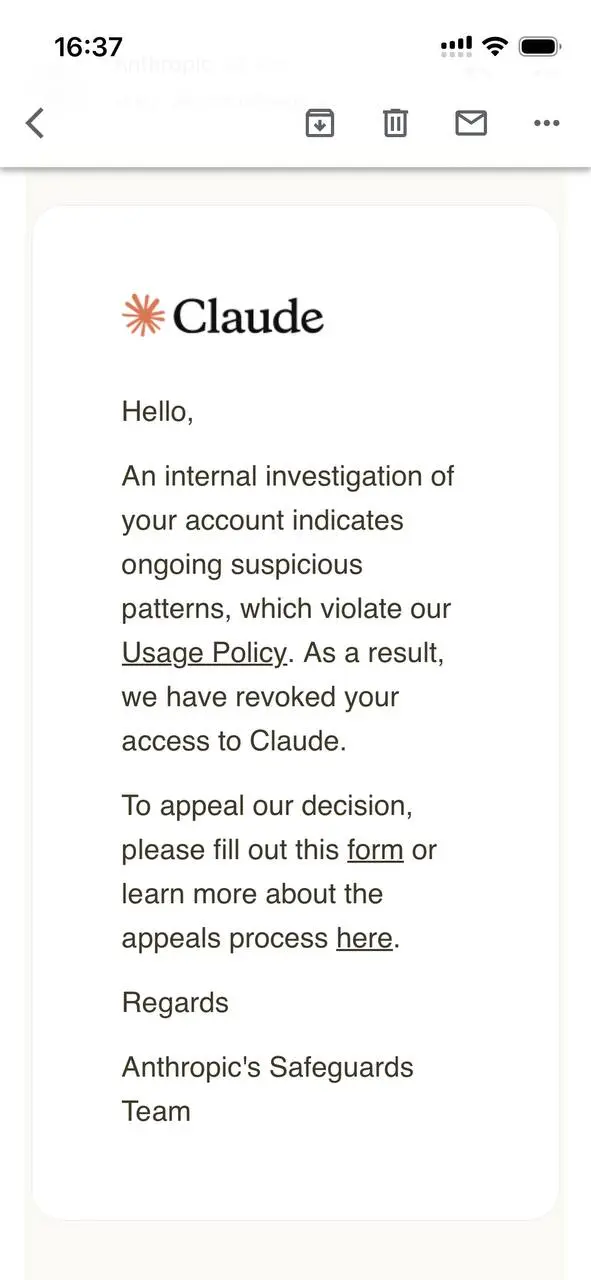The height and width of the screenshot is (1280, 591).
Task: Tap the Claude wordmark text
Action: click(248, 316)
